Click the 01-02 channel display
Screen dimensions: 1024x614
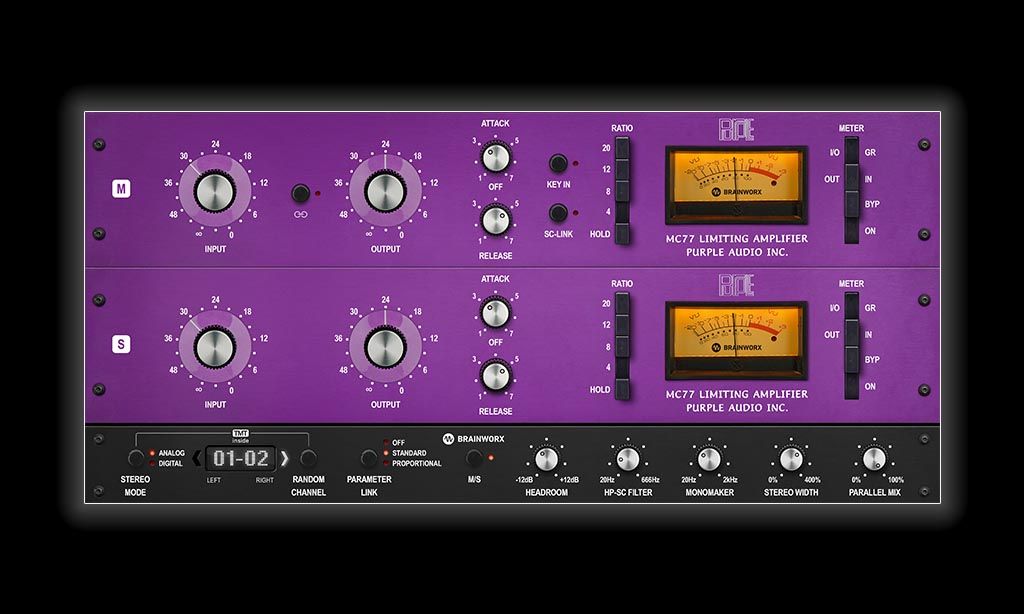240,459
